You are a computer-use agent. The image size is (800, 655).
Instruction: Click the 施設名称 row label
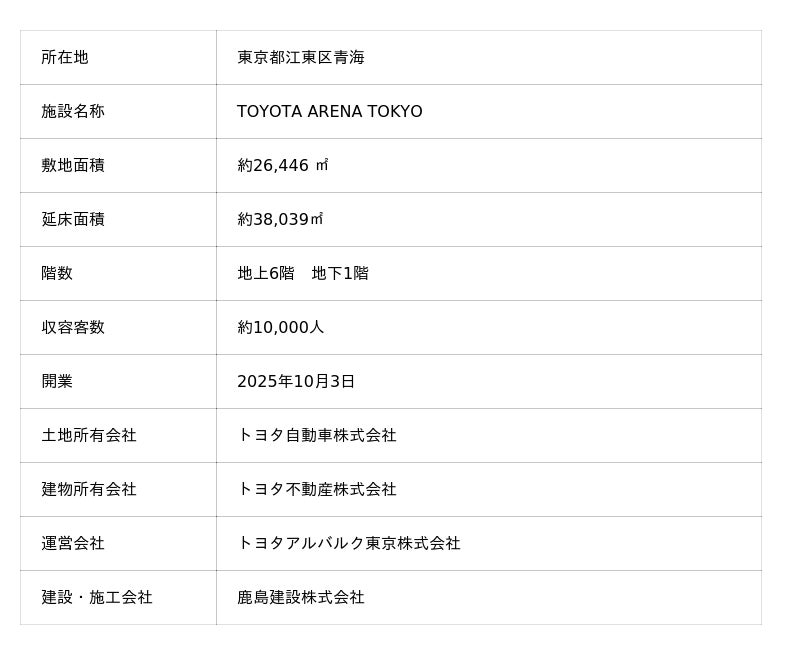(73, 112)
